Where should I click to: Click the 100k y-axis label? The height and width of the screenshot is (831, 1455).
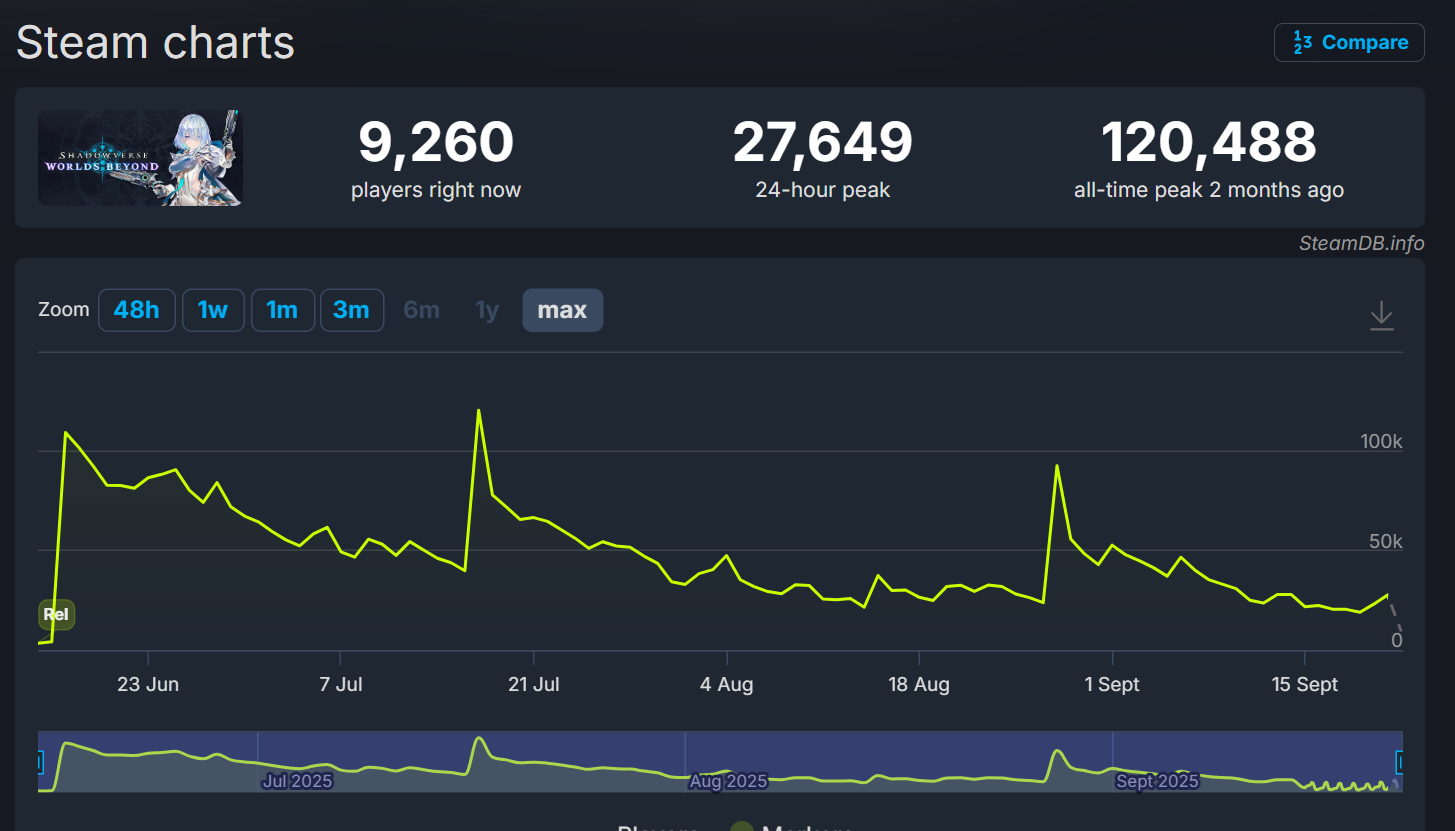(x=1381, y=442)
